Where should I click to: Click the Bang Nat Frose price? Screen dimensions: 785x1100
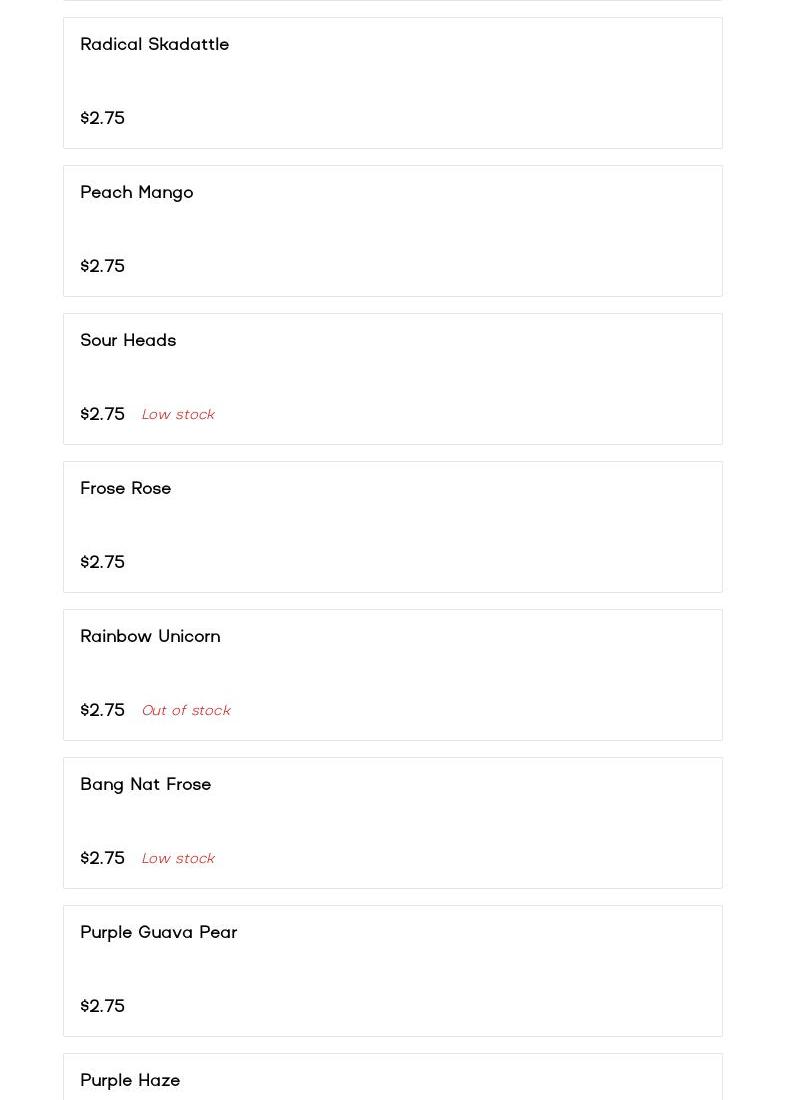point(102,858)
